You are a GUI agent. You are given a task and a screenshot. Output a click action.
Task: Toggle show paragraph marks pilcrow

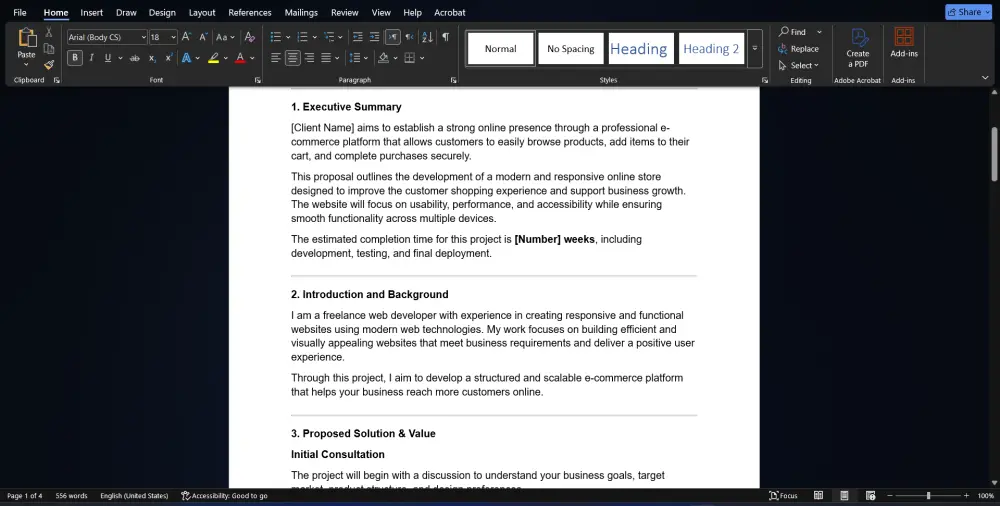[445, 37]
